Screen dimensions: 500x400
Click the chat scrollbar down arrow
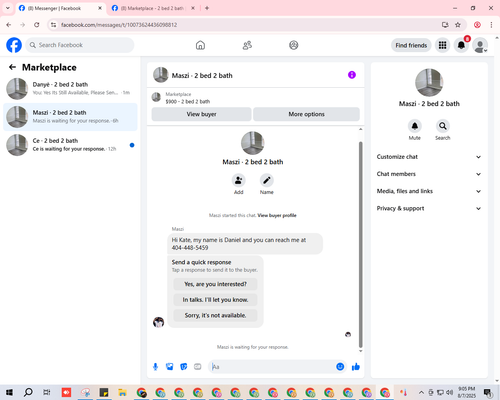point(360,351)
